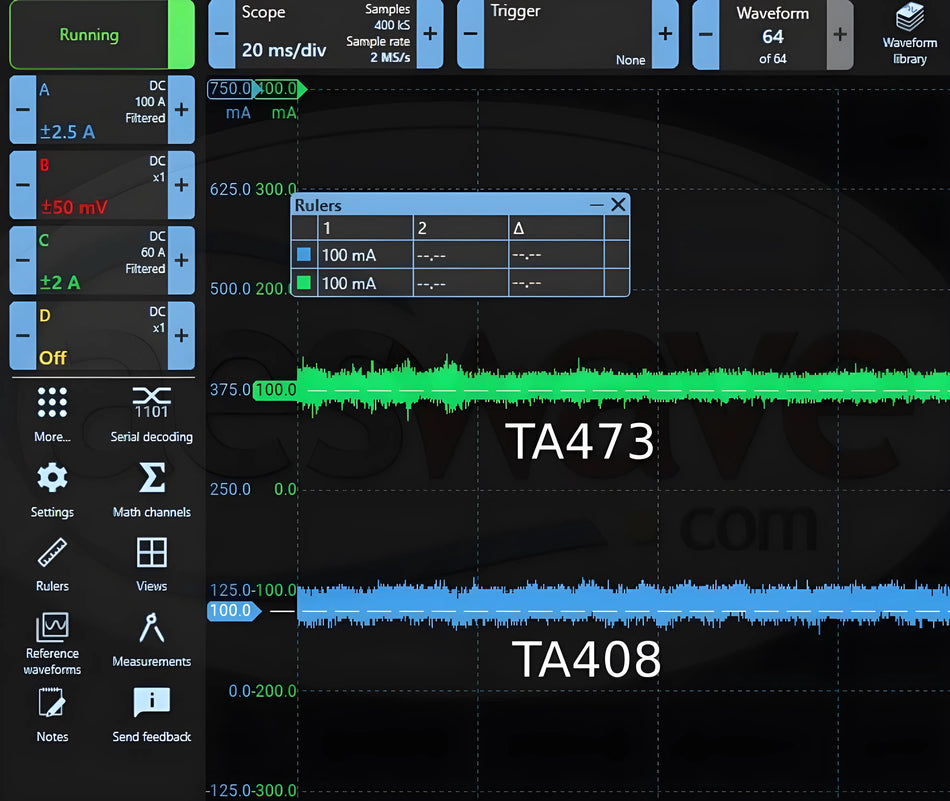The width and height of the screenshot is (950, 801).
Task: Toggle the Running capture button
Action: [x=102, y=35]
